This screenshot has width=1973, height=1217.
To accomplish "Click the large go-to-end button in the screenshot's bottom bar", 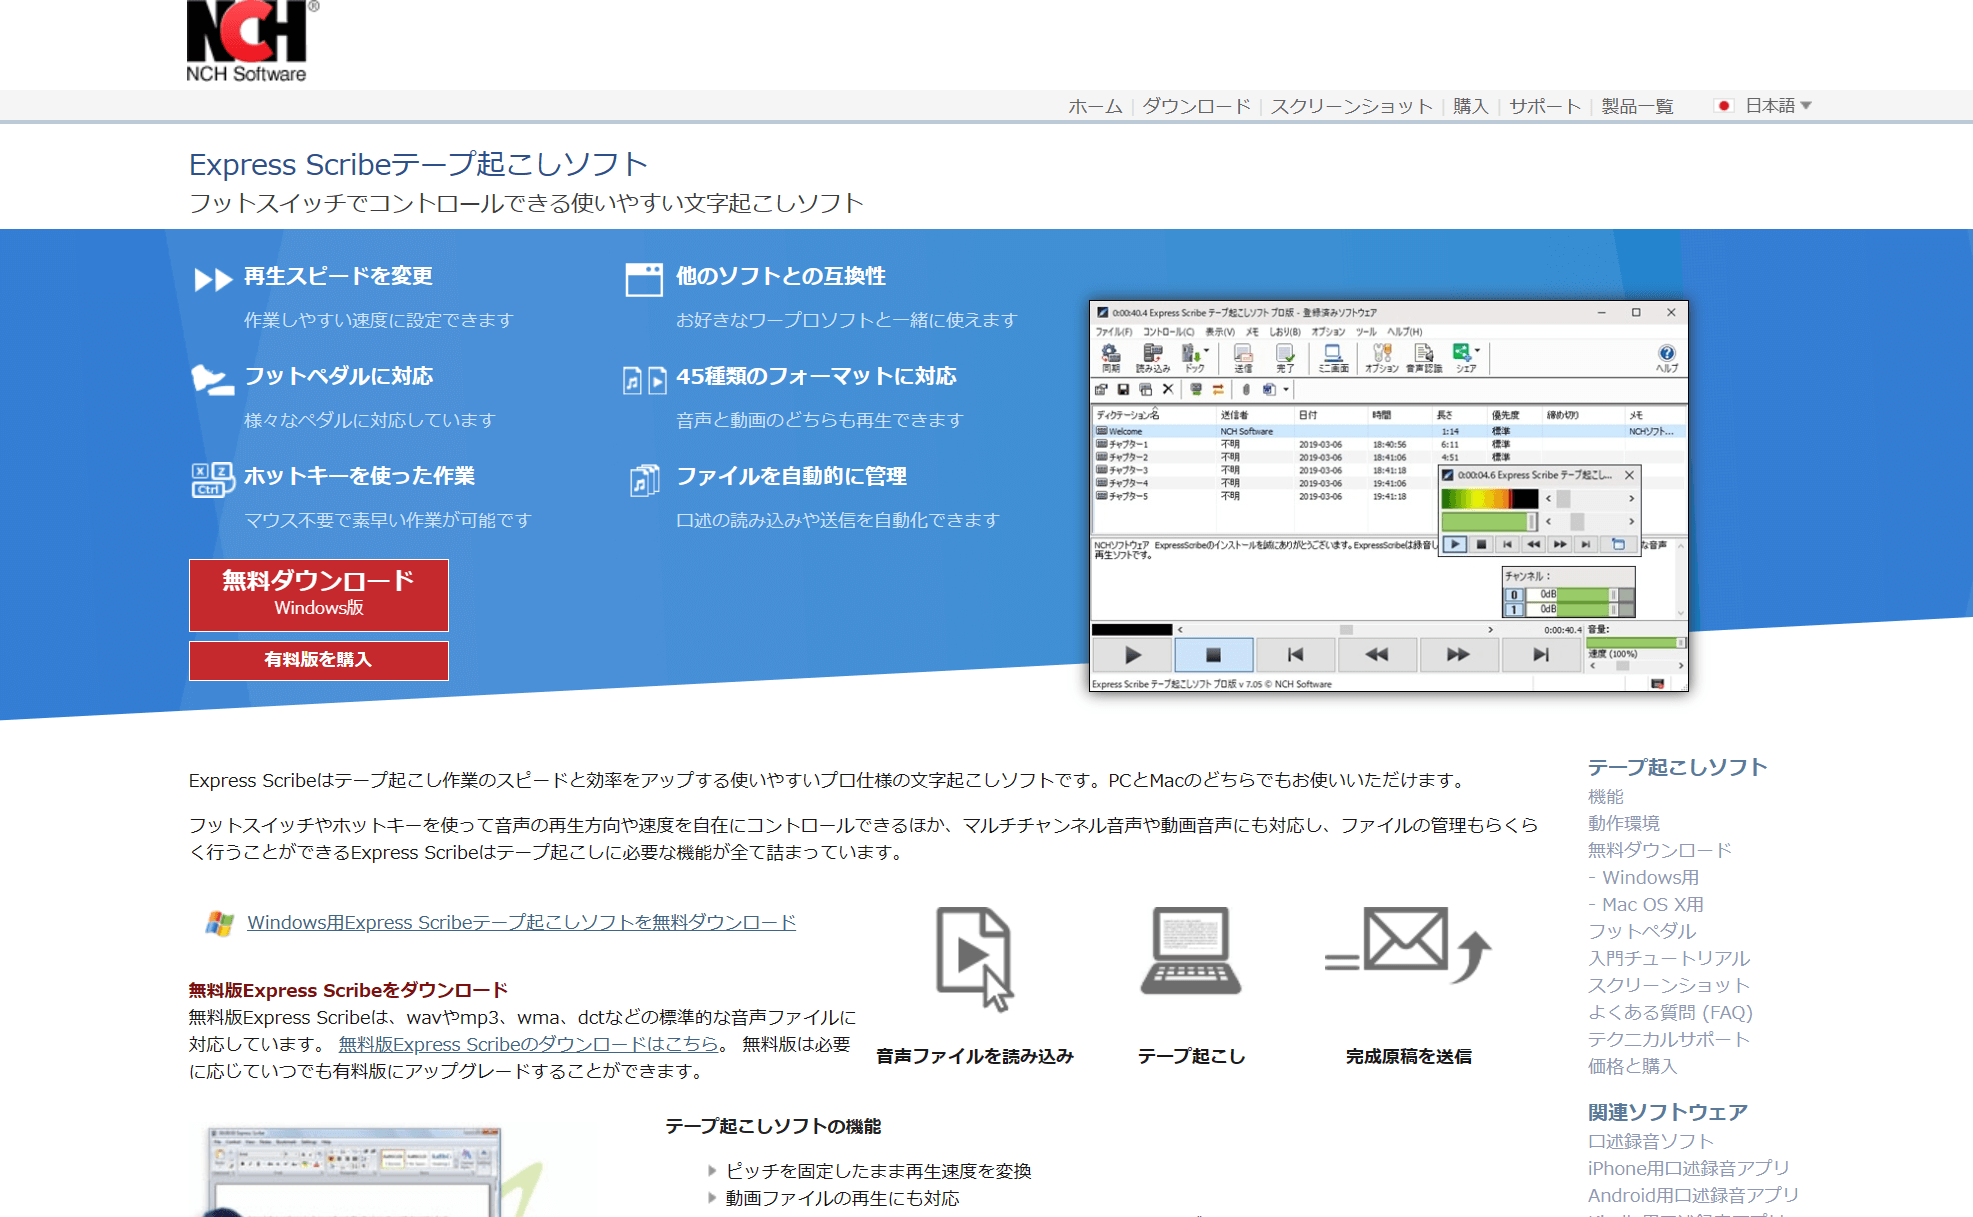I will coord(1540,655).
